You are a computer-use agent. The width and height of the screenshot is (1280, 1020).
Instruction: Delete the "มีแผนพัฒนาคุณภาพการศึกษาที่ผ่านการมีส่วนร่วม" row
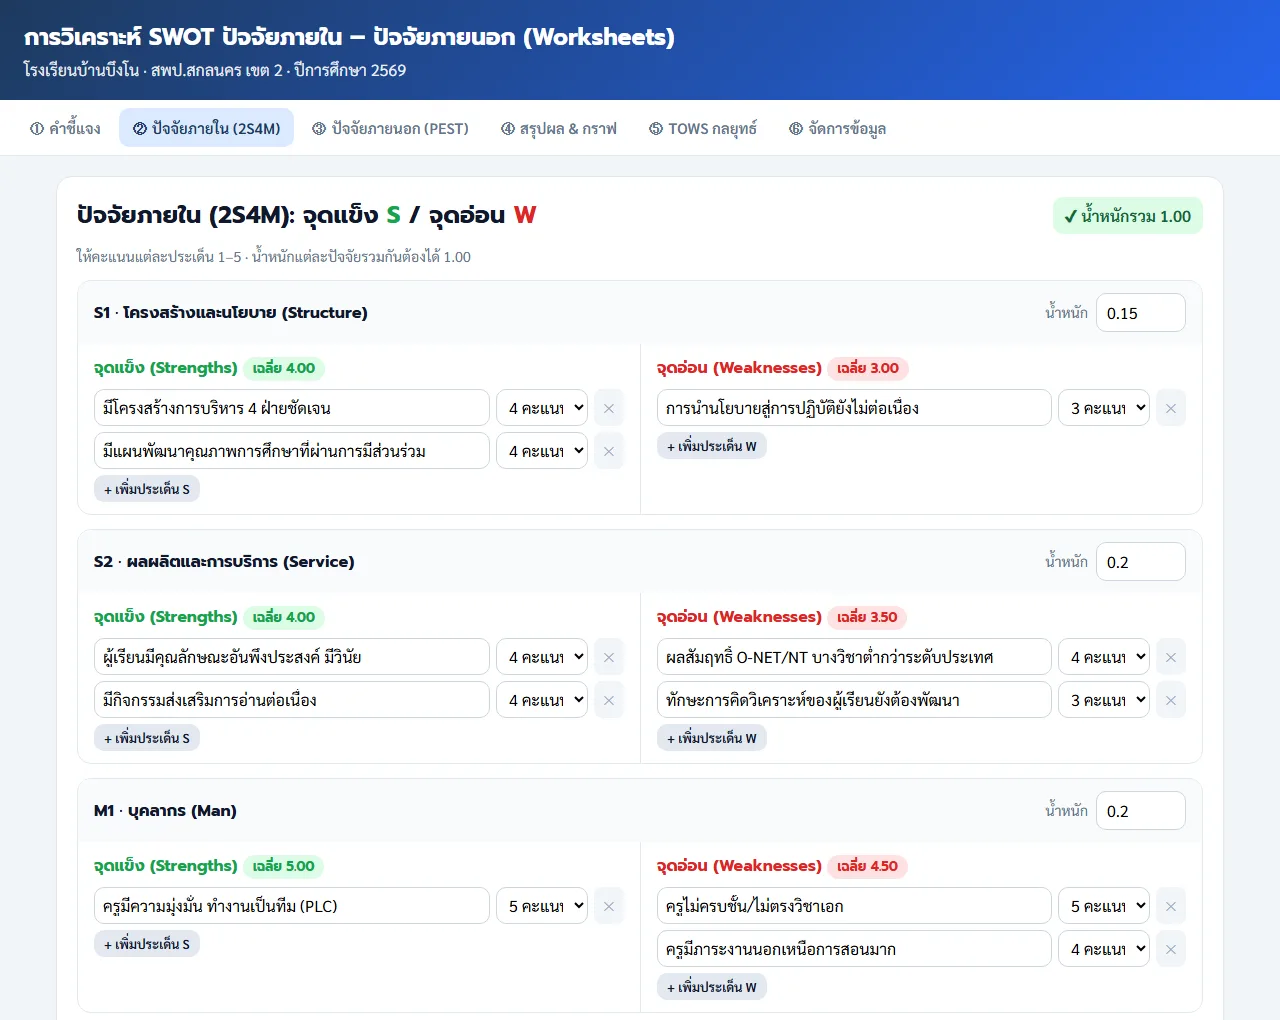click(608, 451)
